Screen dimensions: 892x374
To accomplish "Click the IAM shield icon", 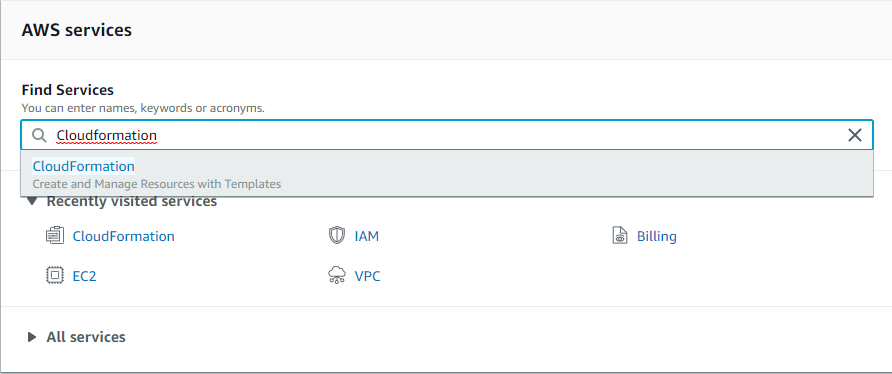I will [337, 236].
